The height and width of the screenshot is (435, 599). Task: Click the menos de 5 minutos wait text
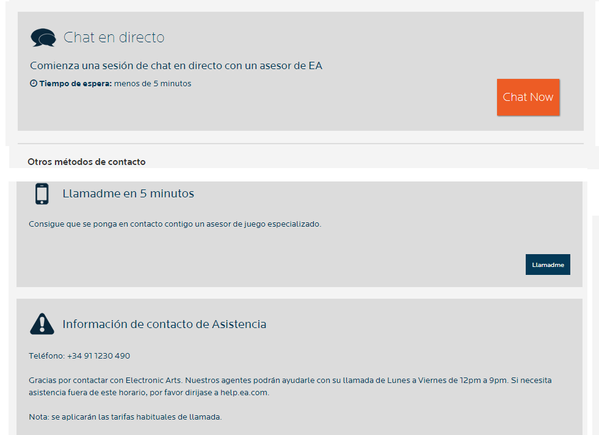point(152,84)
